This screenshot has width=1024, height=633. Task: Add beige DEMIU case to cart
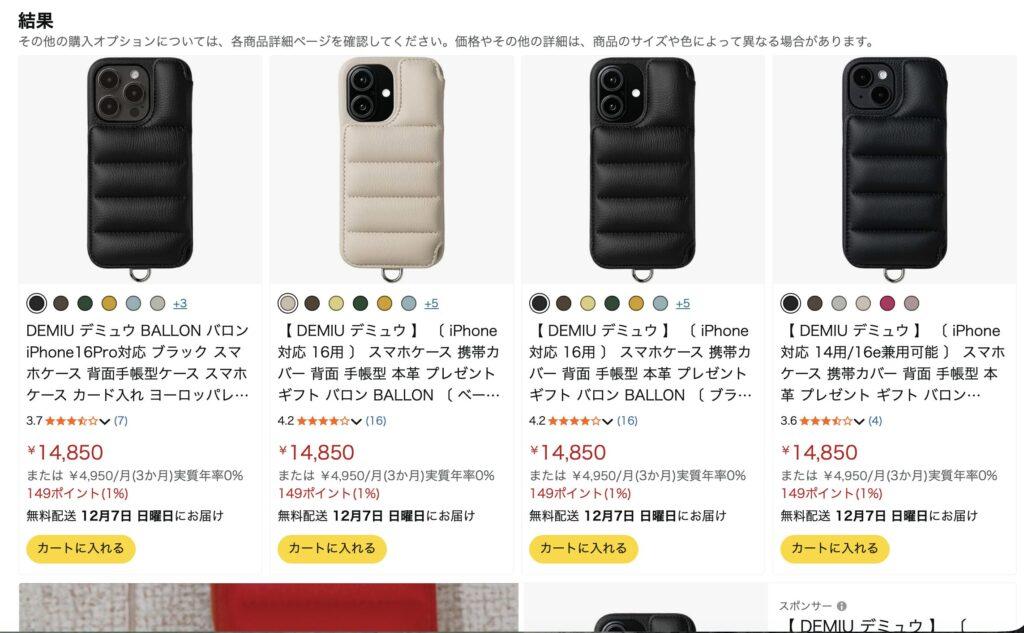point(332,549)
